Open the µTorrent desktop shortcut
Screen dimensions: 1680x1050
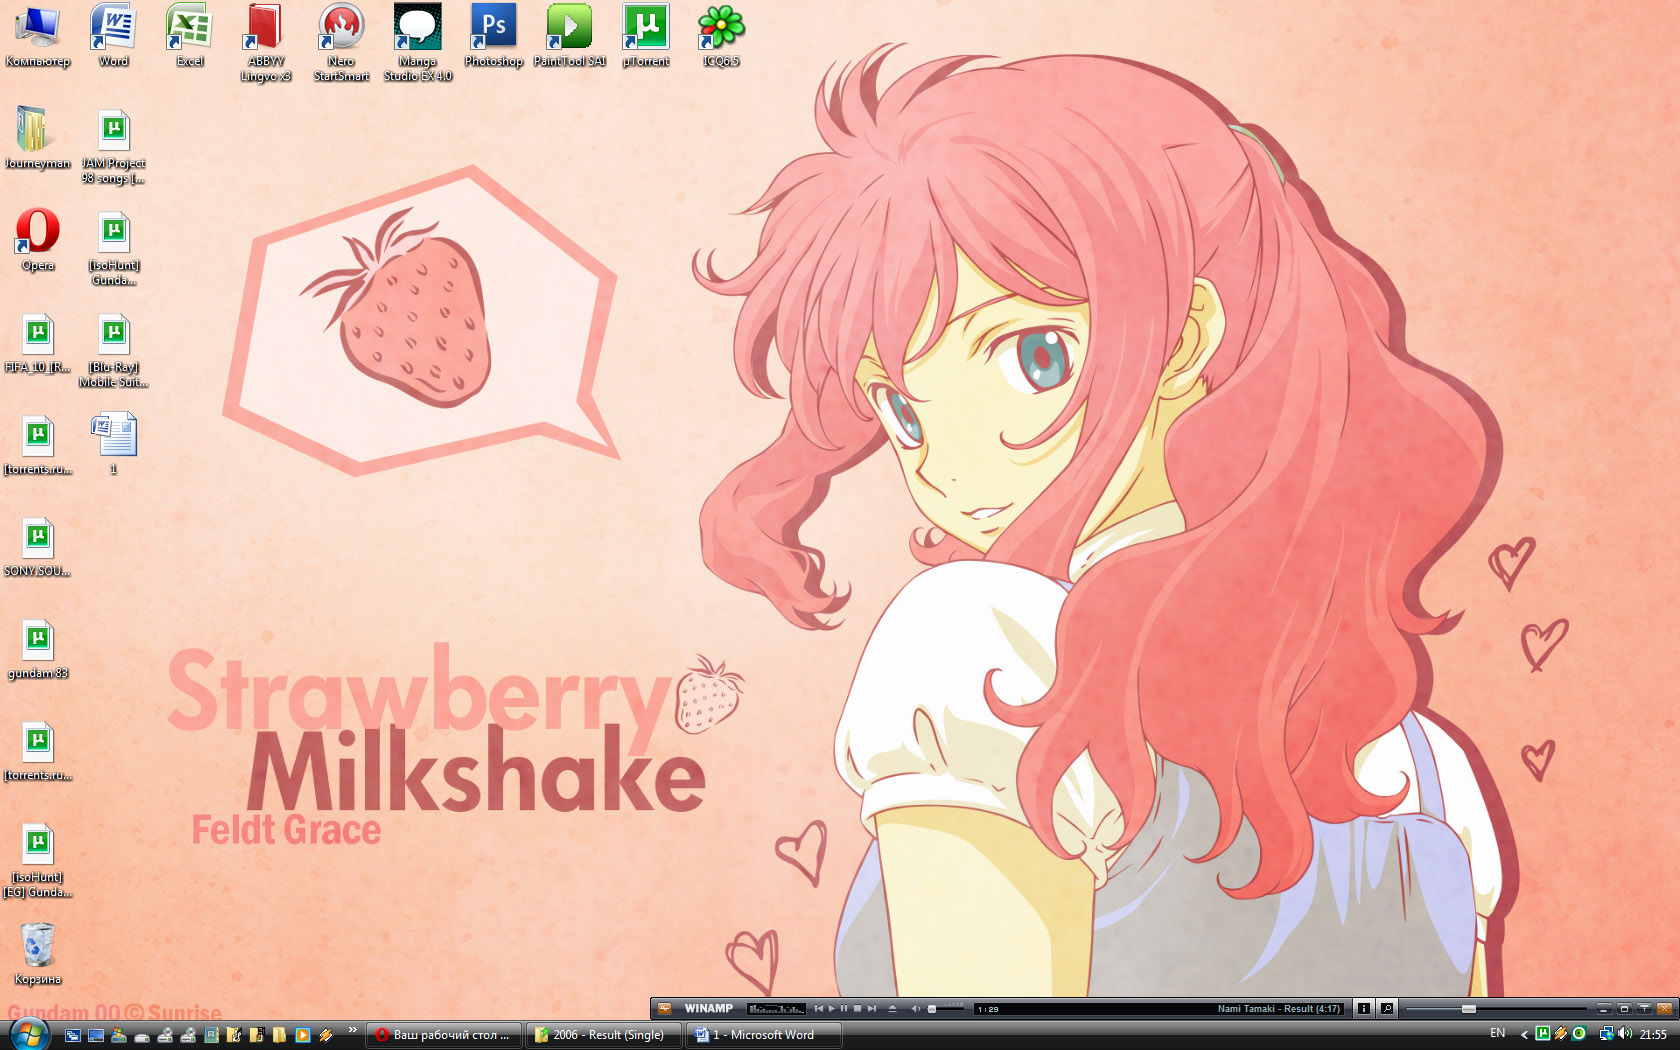coord(645,36)
